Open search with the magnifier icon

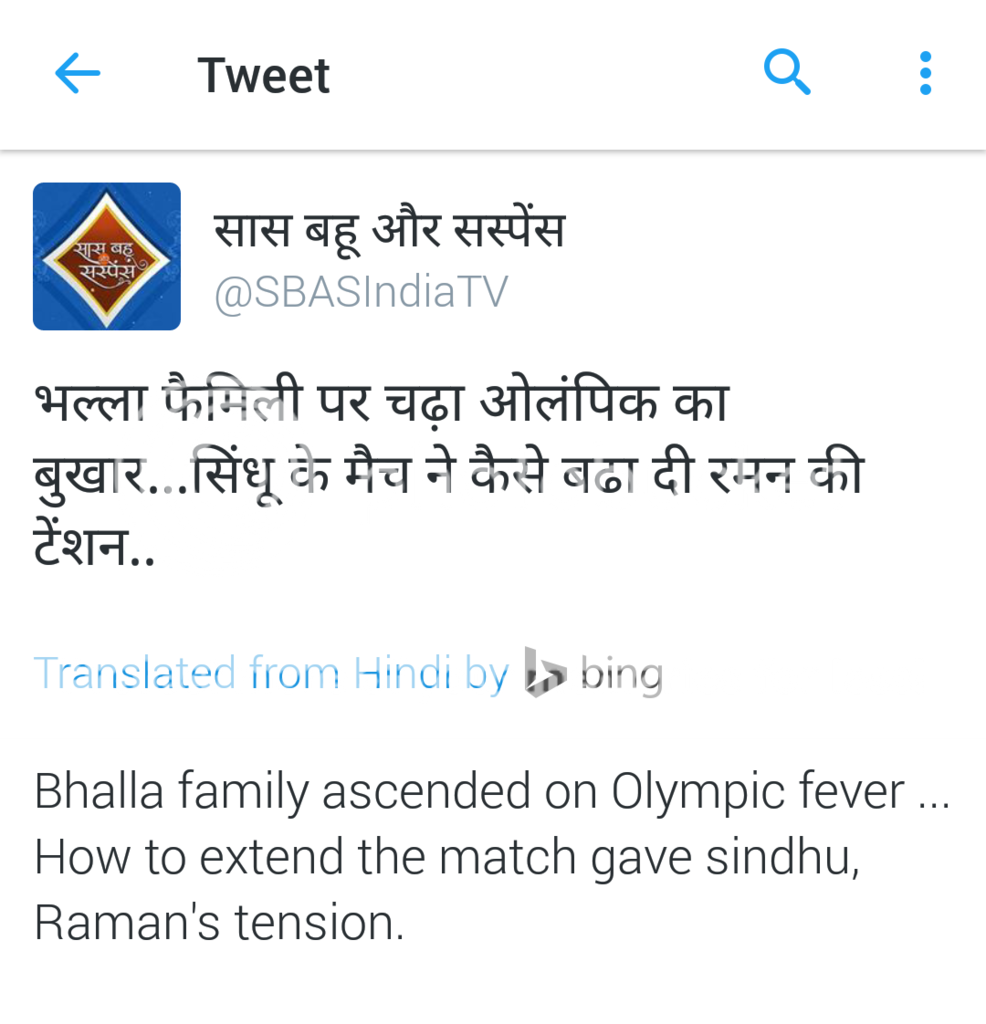point(787,73)
